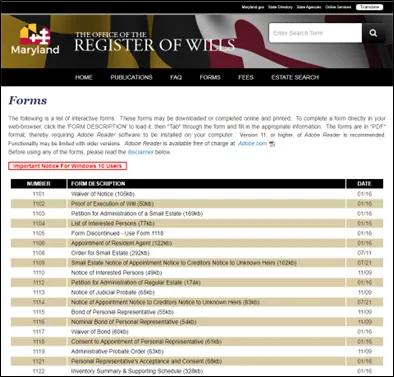Open Appointment of Resident Agent form
The height and width of the screenshot is (377, 394).
pos(121,243)
